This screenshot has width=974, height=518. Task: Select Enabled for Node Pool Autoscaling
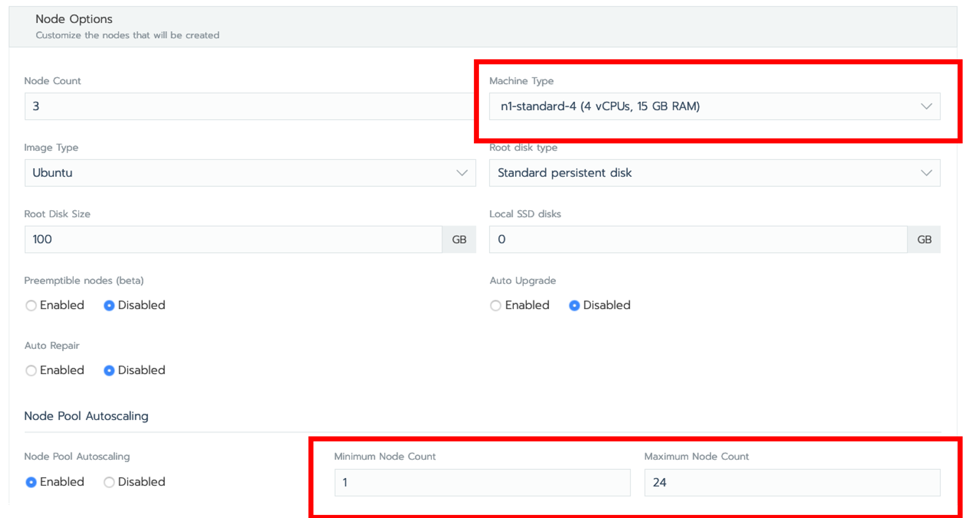31,482
